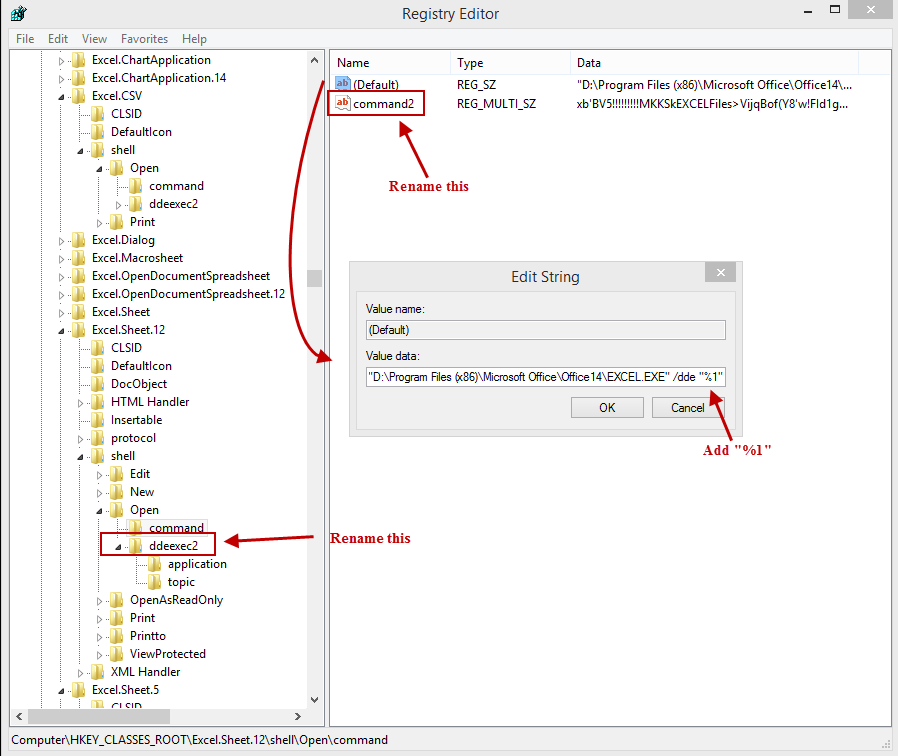
Task: Click the Data column header
Action: pyautogui.click(x=590, y=62)
